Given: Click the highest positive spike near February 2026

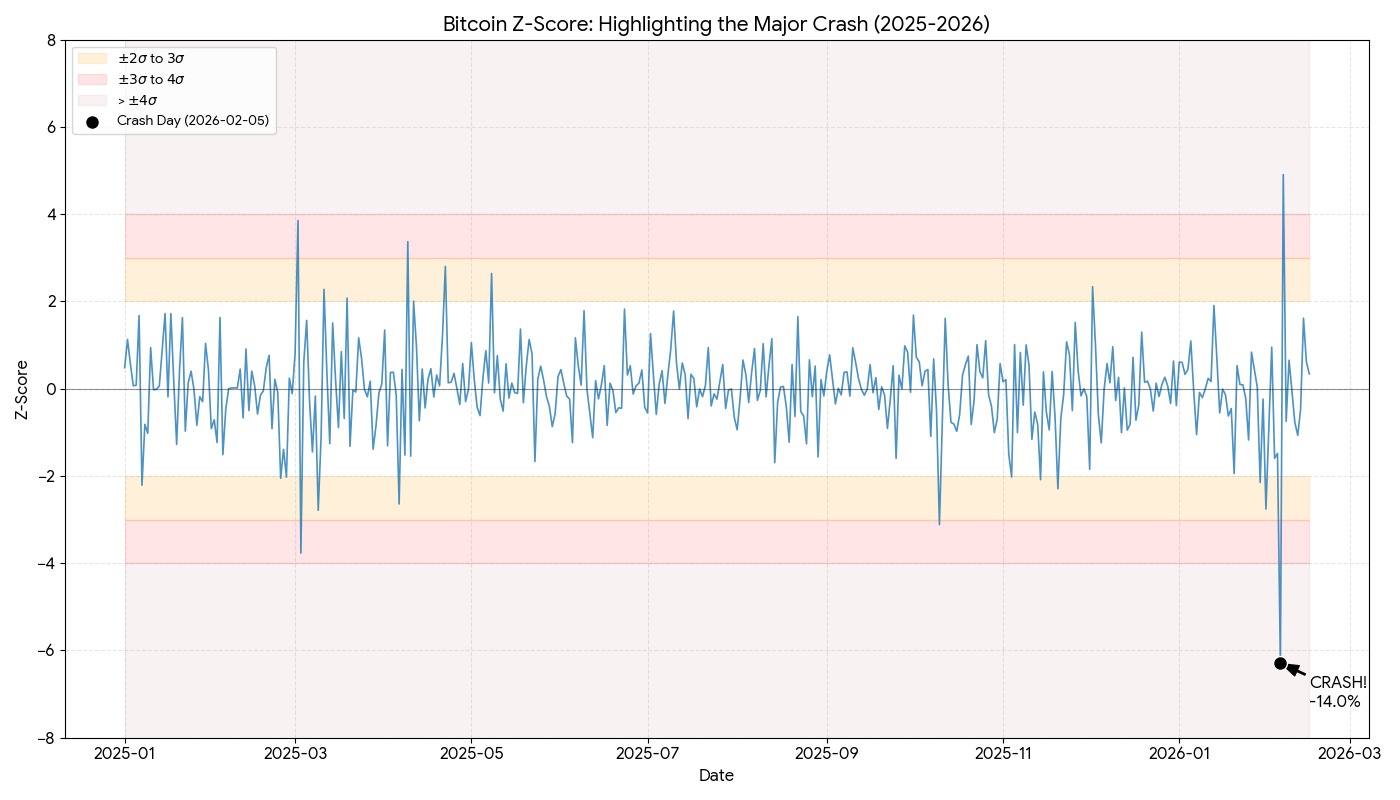Looking at the screenshot, I should 1283,175.
